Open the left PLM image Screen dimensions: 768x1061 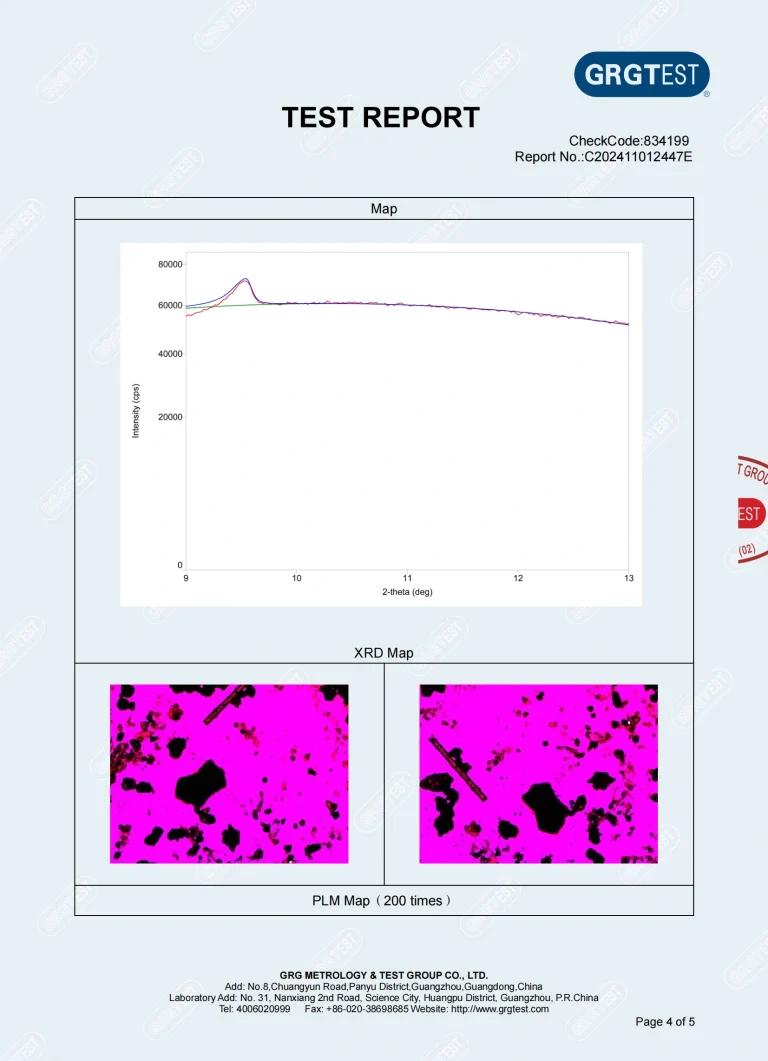click(x=229, y=773)
